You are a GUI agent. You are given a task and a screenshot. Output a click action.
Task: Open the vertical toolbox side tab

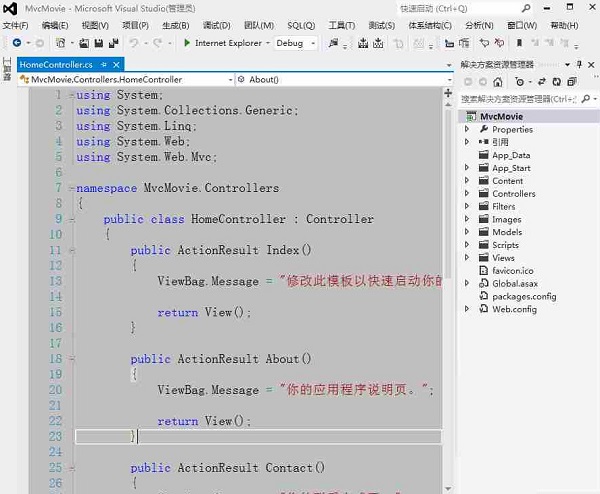(x=7, y=69)
